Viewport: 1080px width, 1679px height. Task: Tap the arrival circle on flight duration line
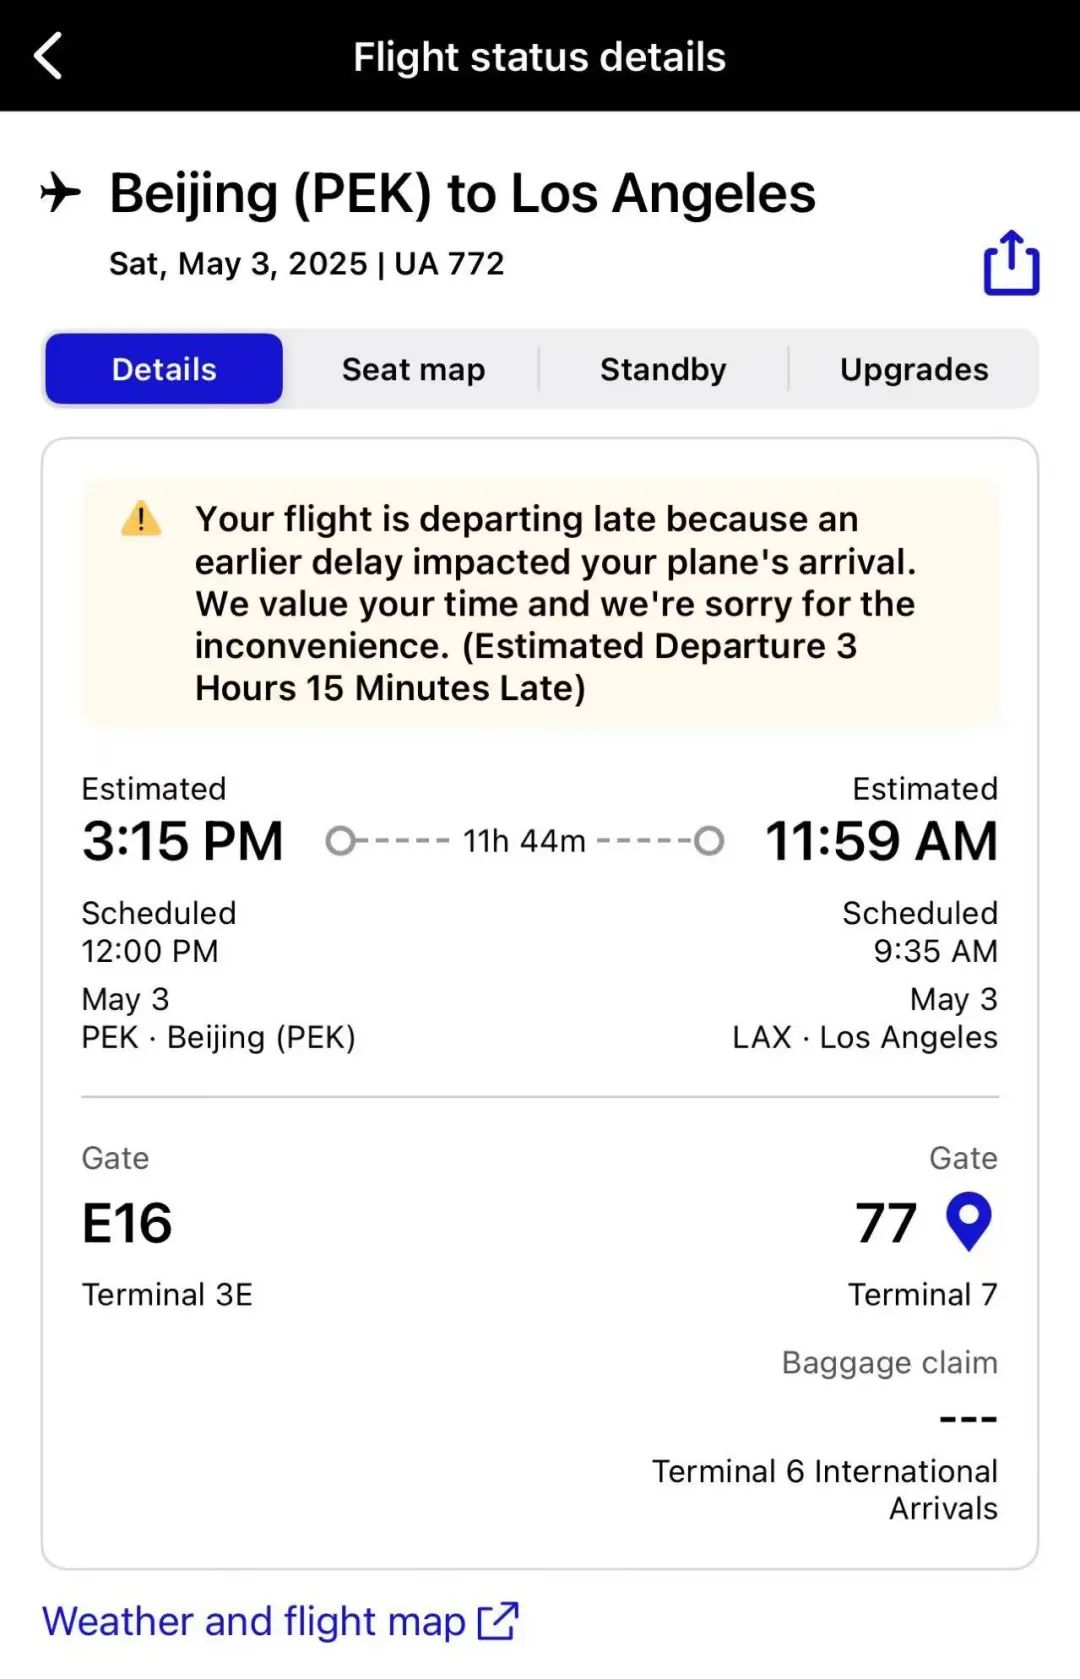709,841
